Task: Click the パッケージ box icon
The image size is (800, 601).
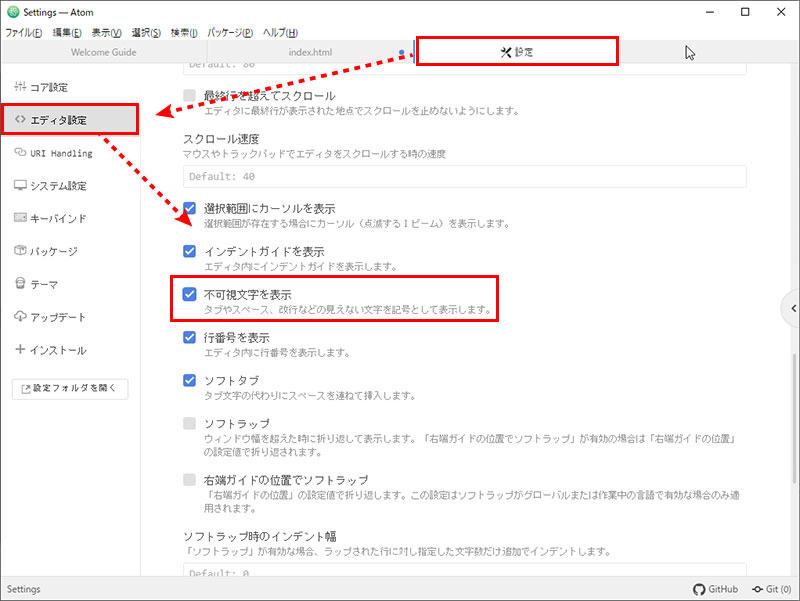Action: (20, 250)
